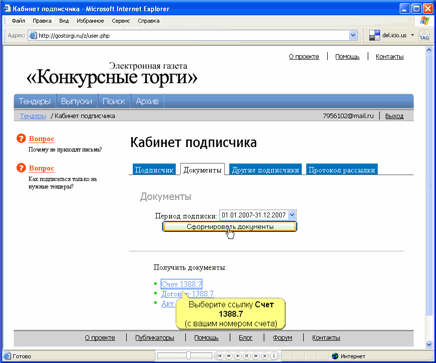This screenshot has height=363, width=436.
Task: Open the Файл menu
Action: 18,21
